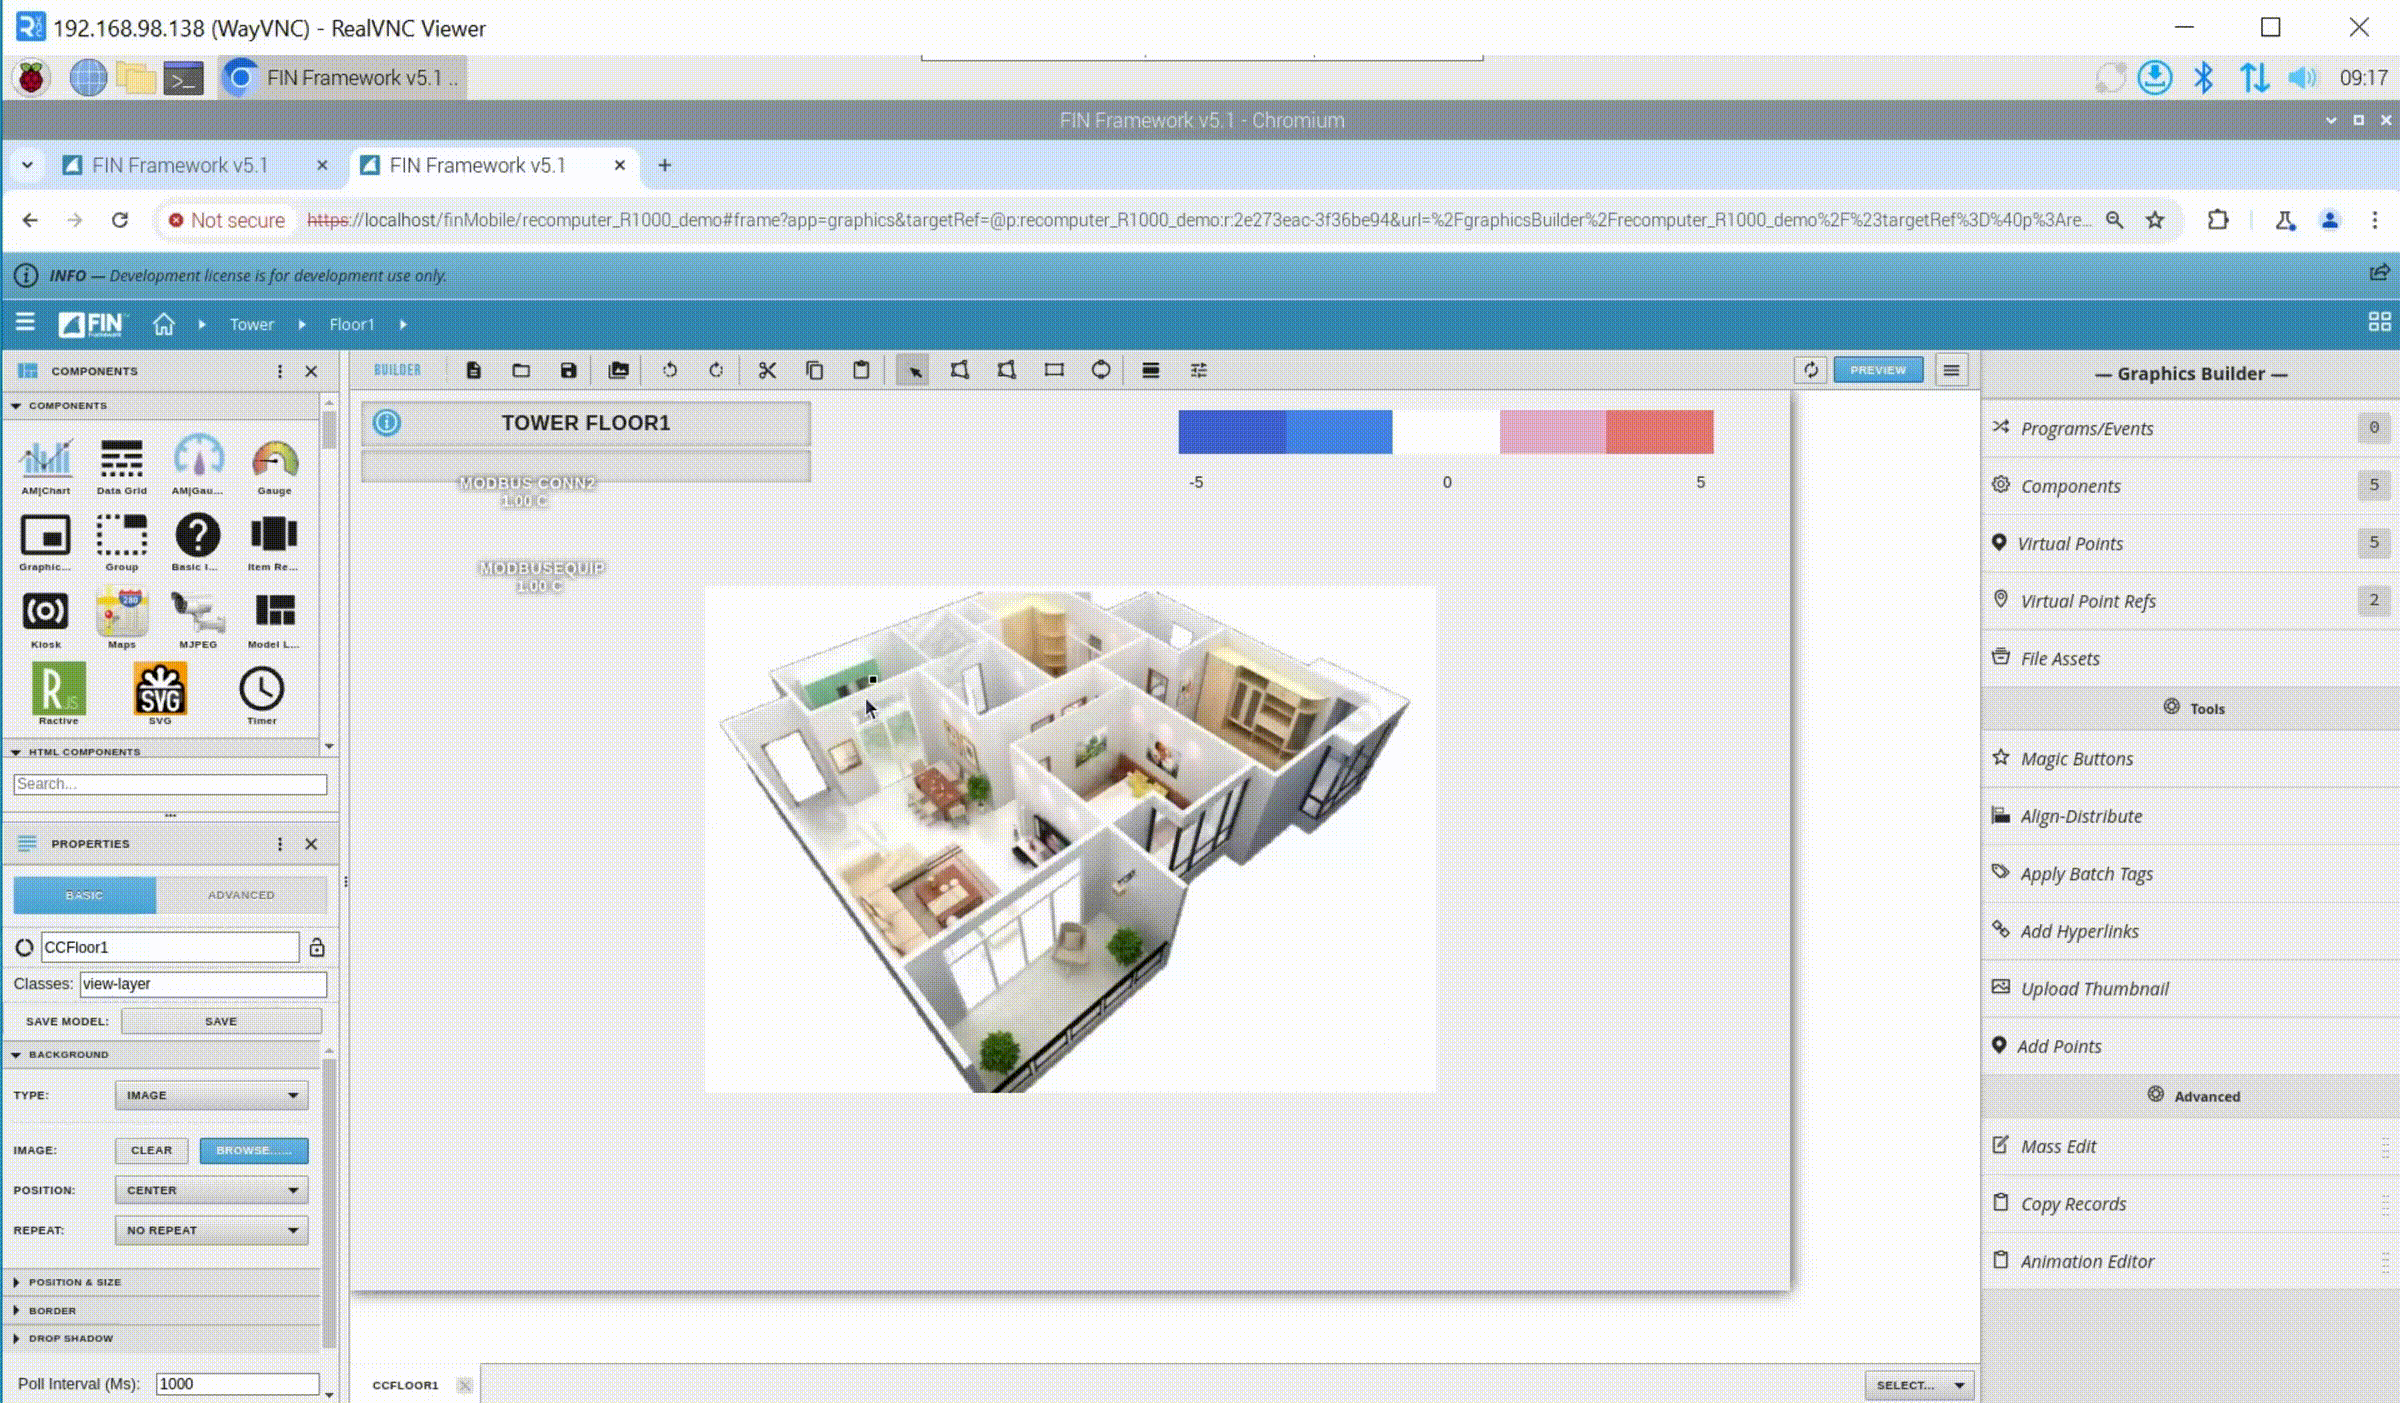Select the Maps component
2400x1403 pixels.
122,618
